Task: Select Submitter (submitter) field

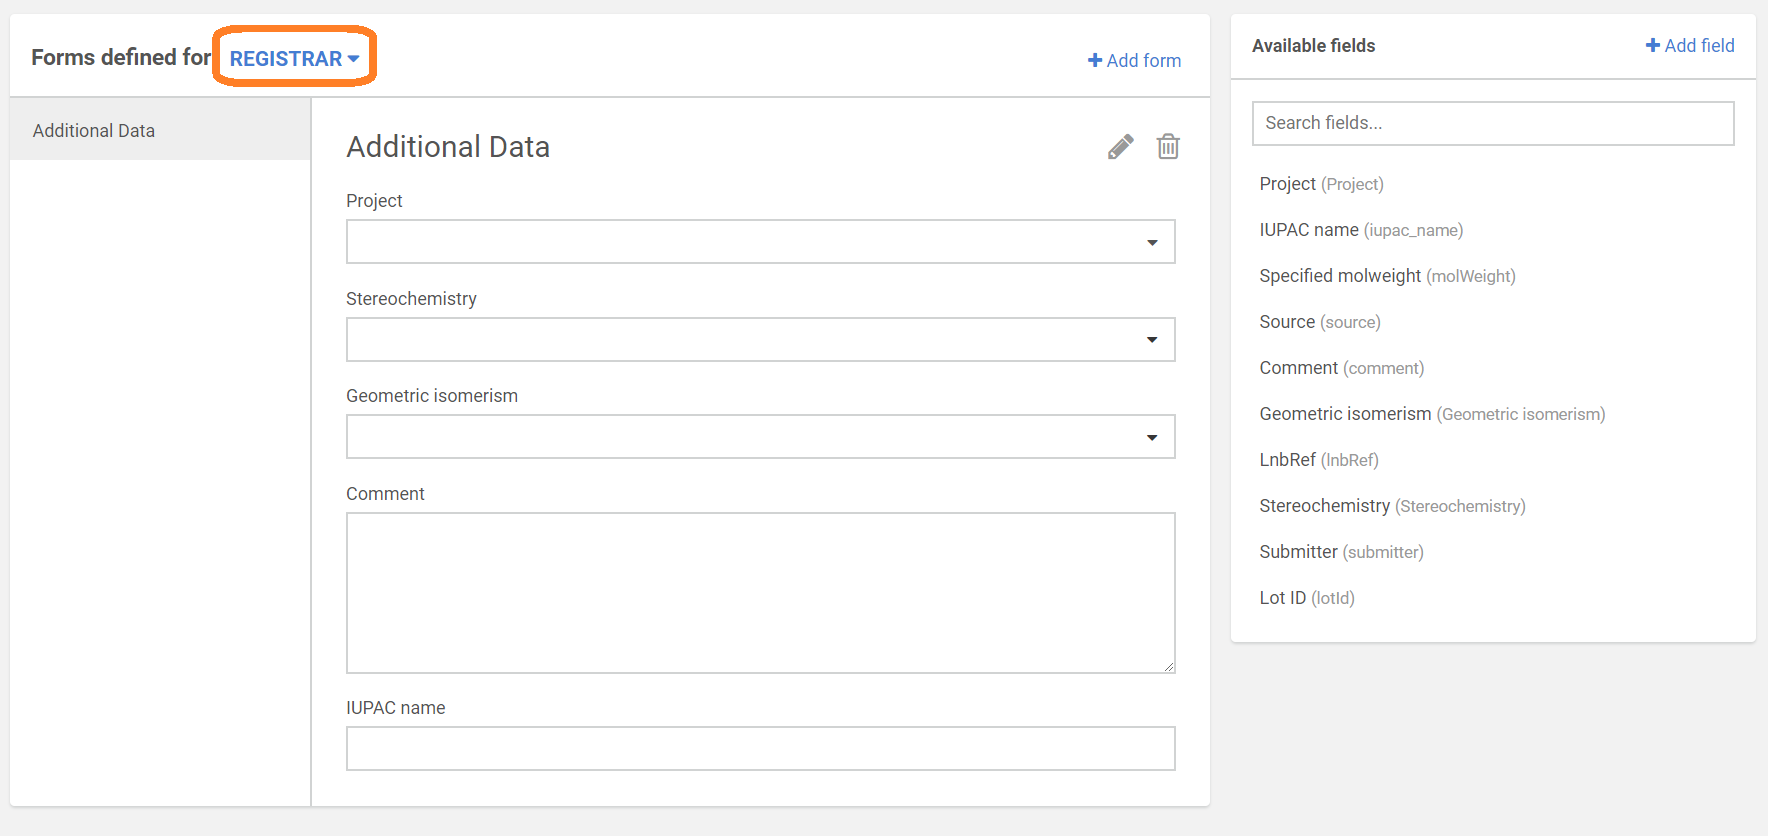Action: click(1341, 552)
